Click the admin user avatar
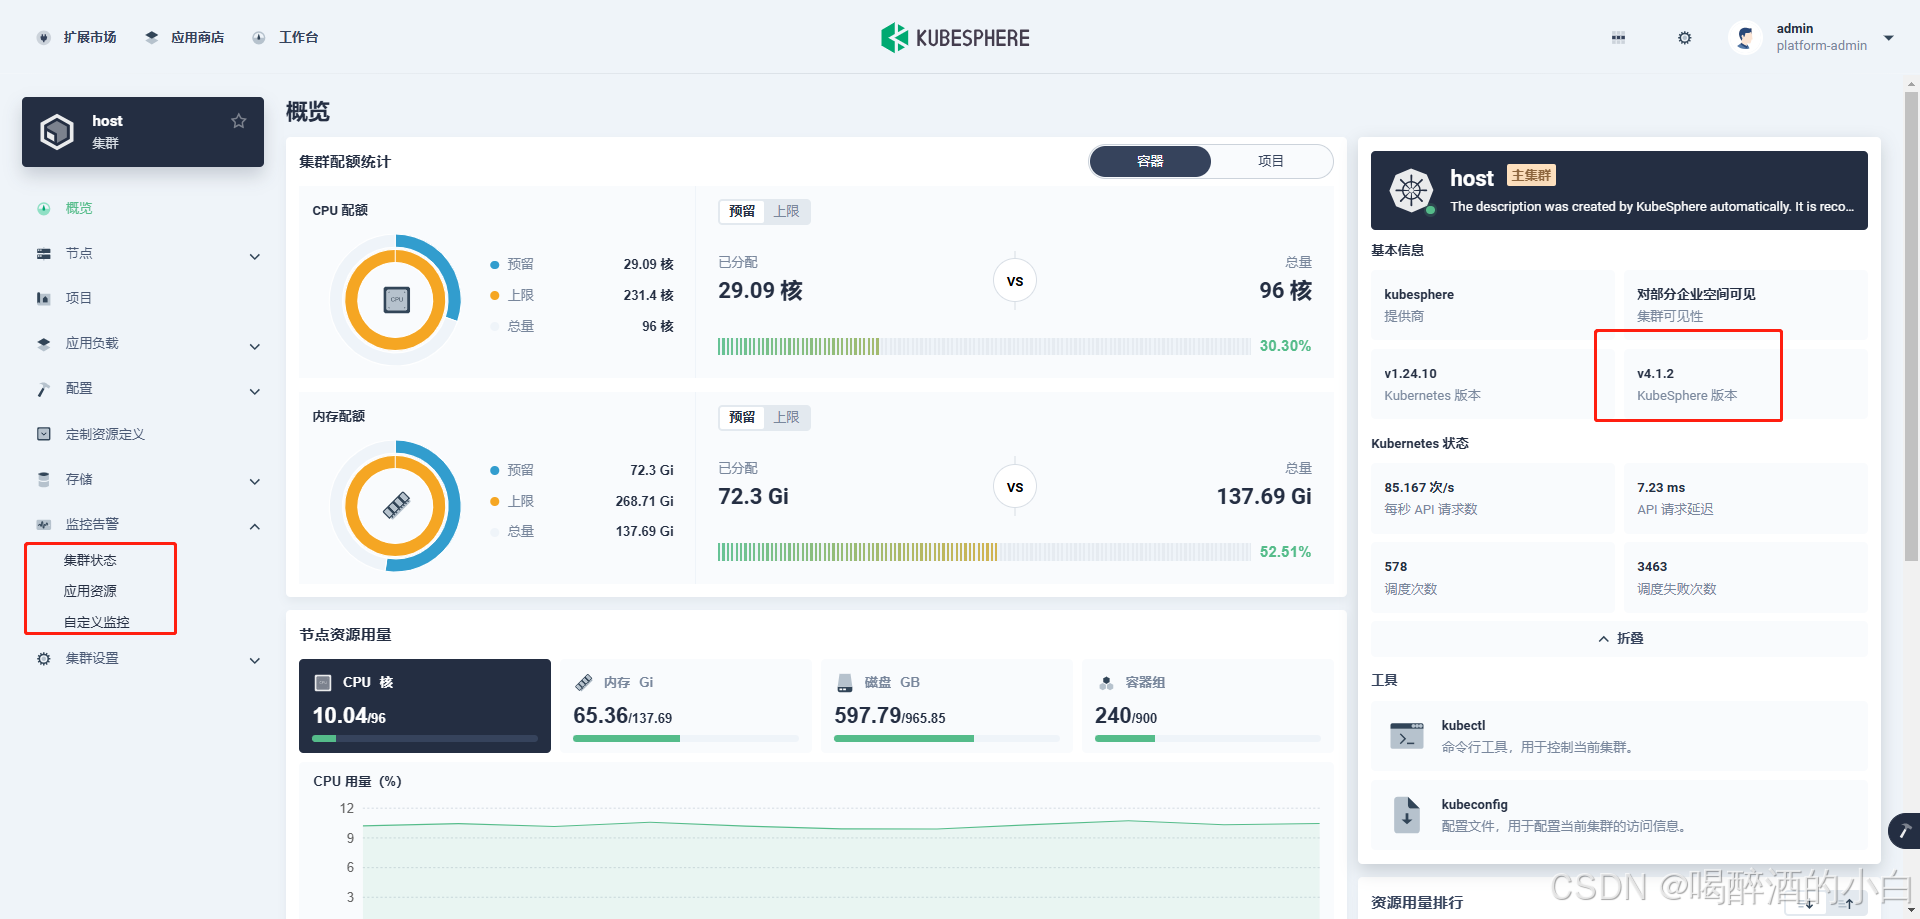This screenshot has height=919, width=1920. click(x=1745, y=38)
